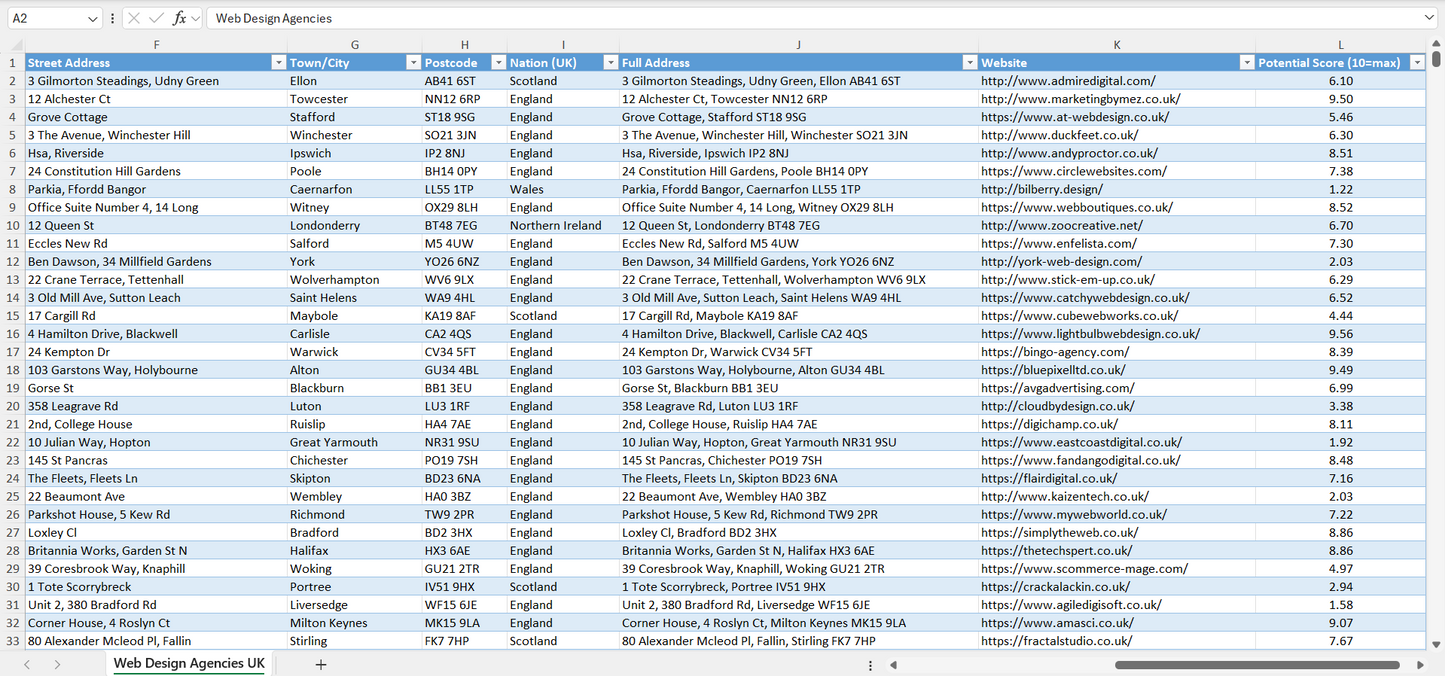Screen dimensions: 1445x676
Task: Click the Name Box showing A2
Action: tap(45, 18)
